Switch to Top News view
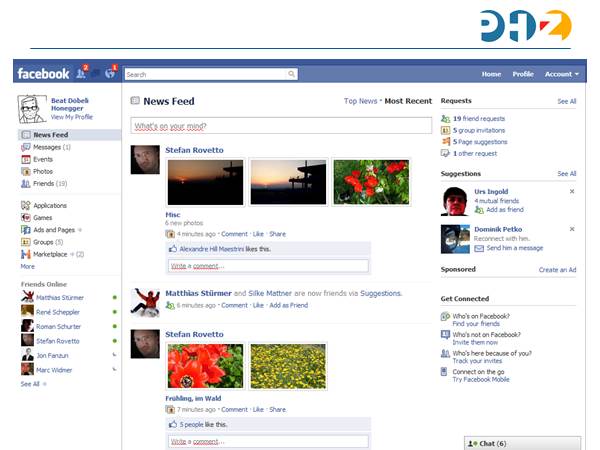600x450 pixels. click(360, 101)
